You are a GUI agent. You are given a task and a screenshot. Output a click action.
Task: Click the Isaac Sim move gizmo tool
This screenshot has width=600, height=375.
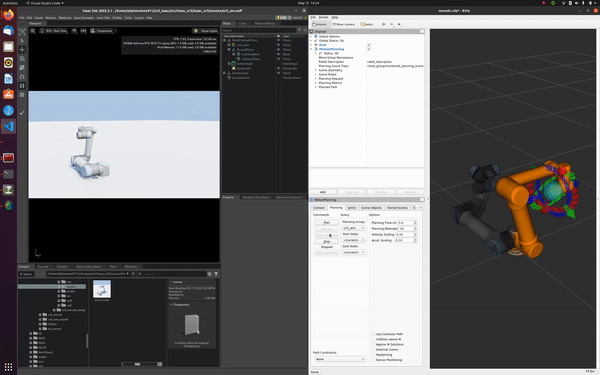(22, 49)
